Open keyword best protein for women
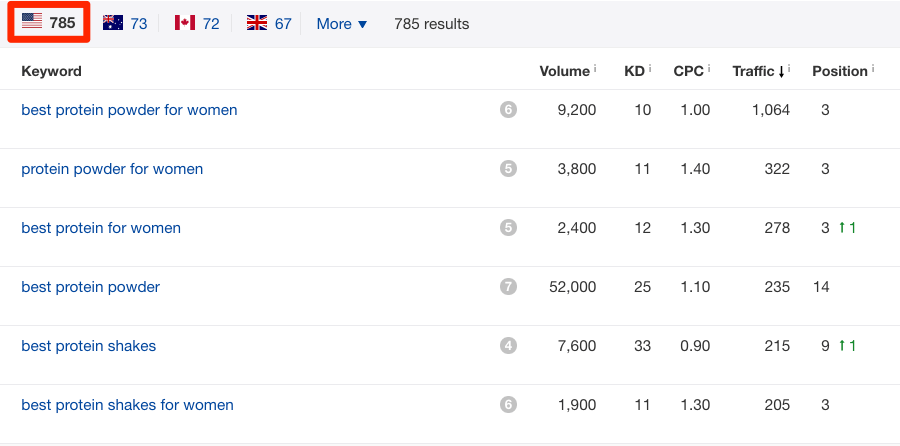The image size is (900, 446). click(101, 228)
